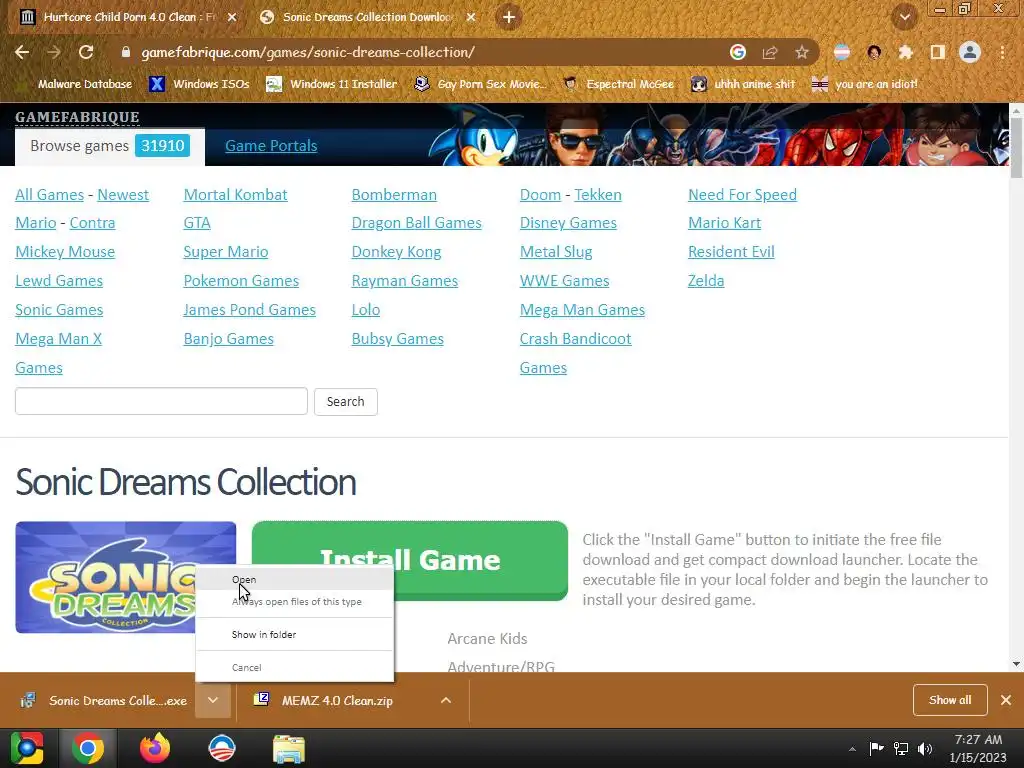Open the Malware Database bookmark
Viewport: 1024px width, 768px height.
74,84
